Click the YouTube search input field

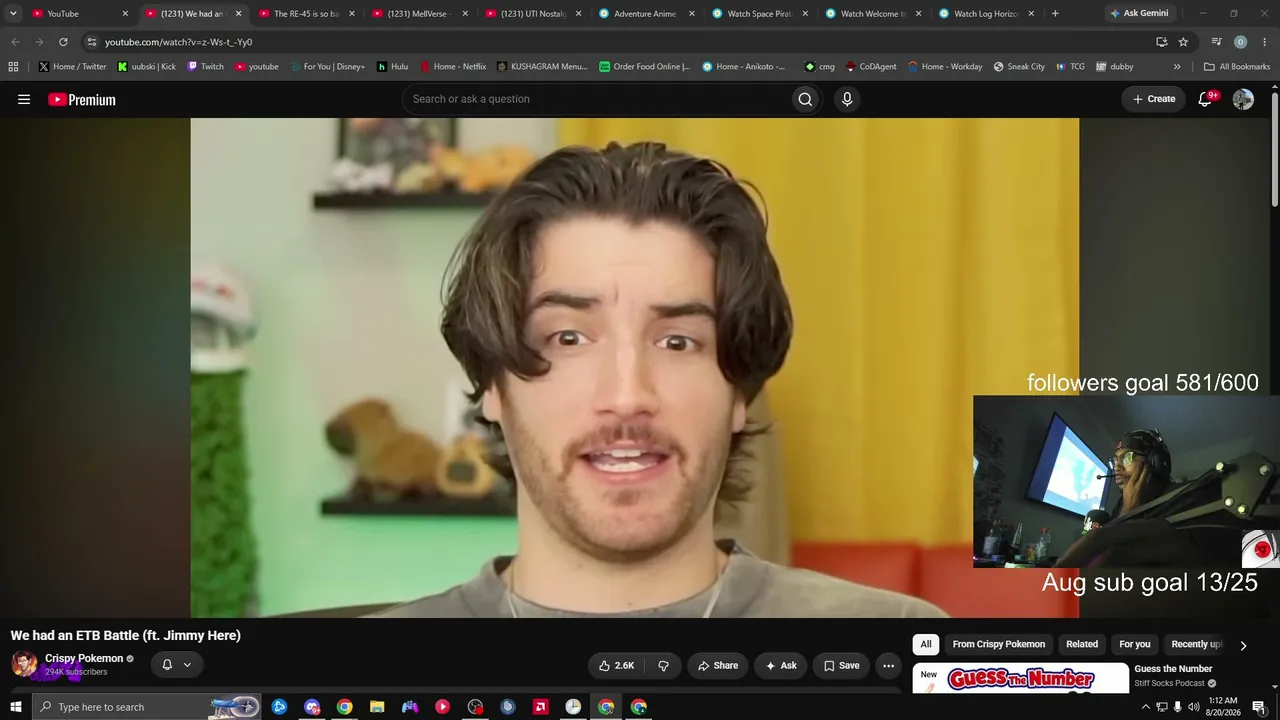pos(595,99)
